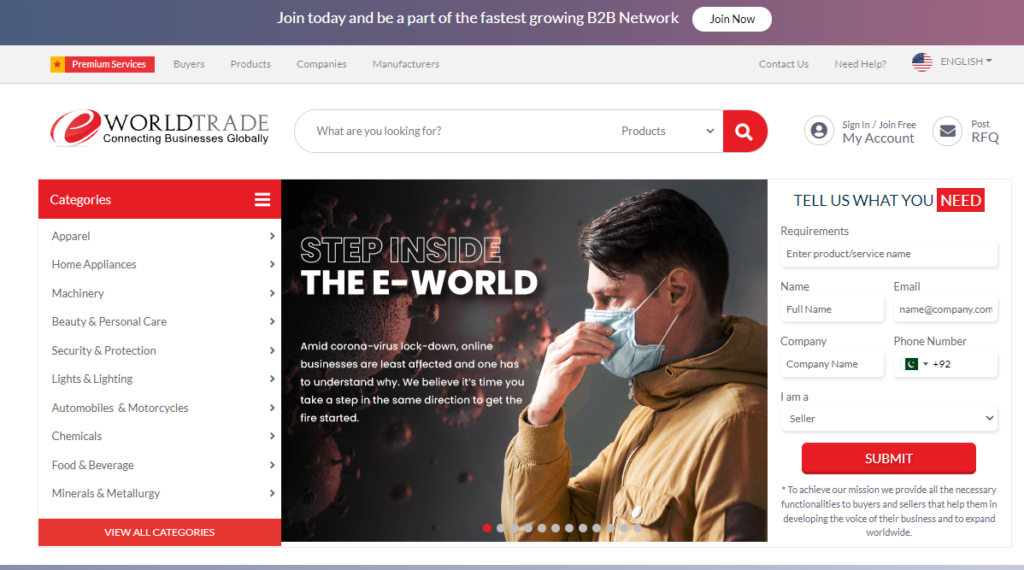Click View All Categories button

[159, 532]
